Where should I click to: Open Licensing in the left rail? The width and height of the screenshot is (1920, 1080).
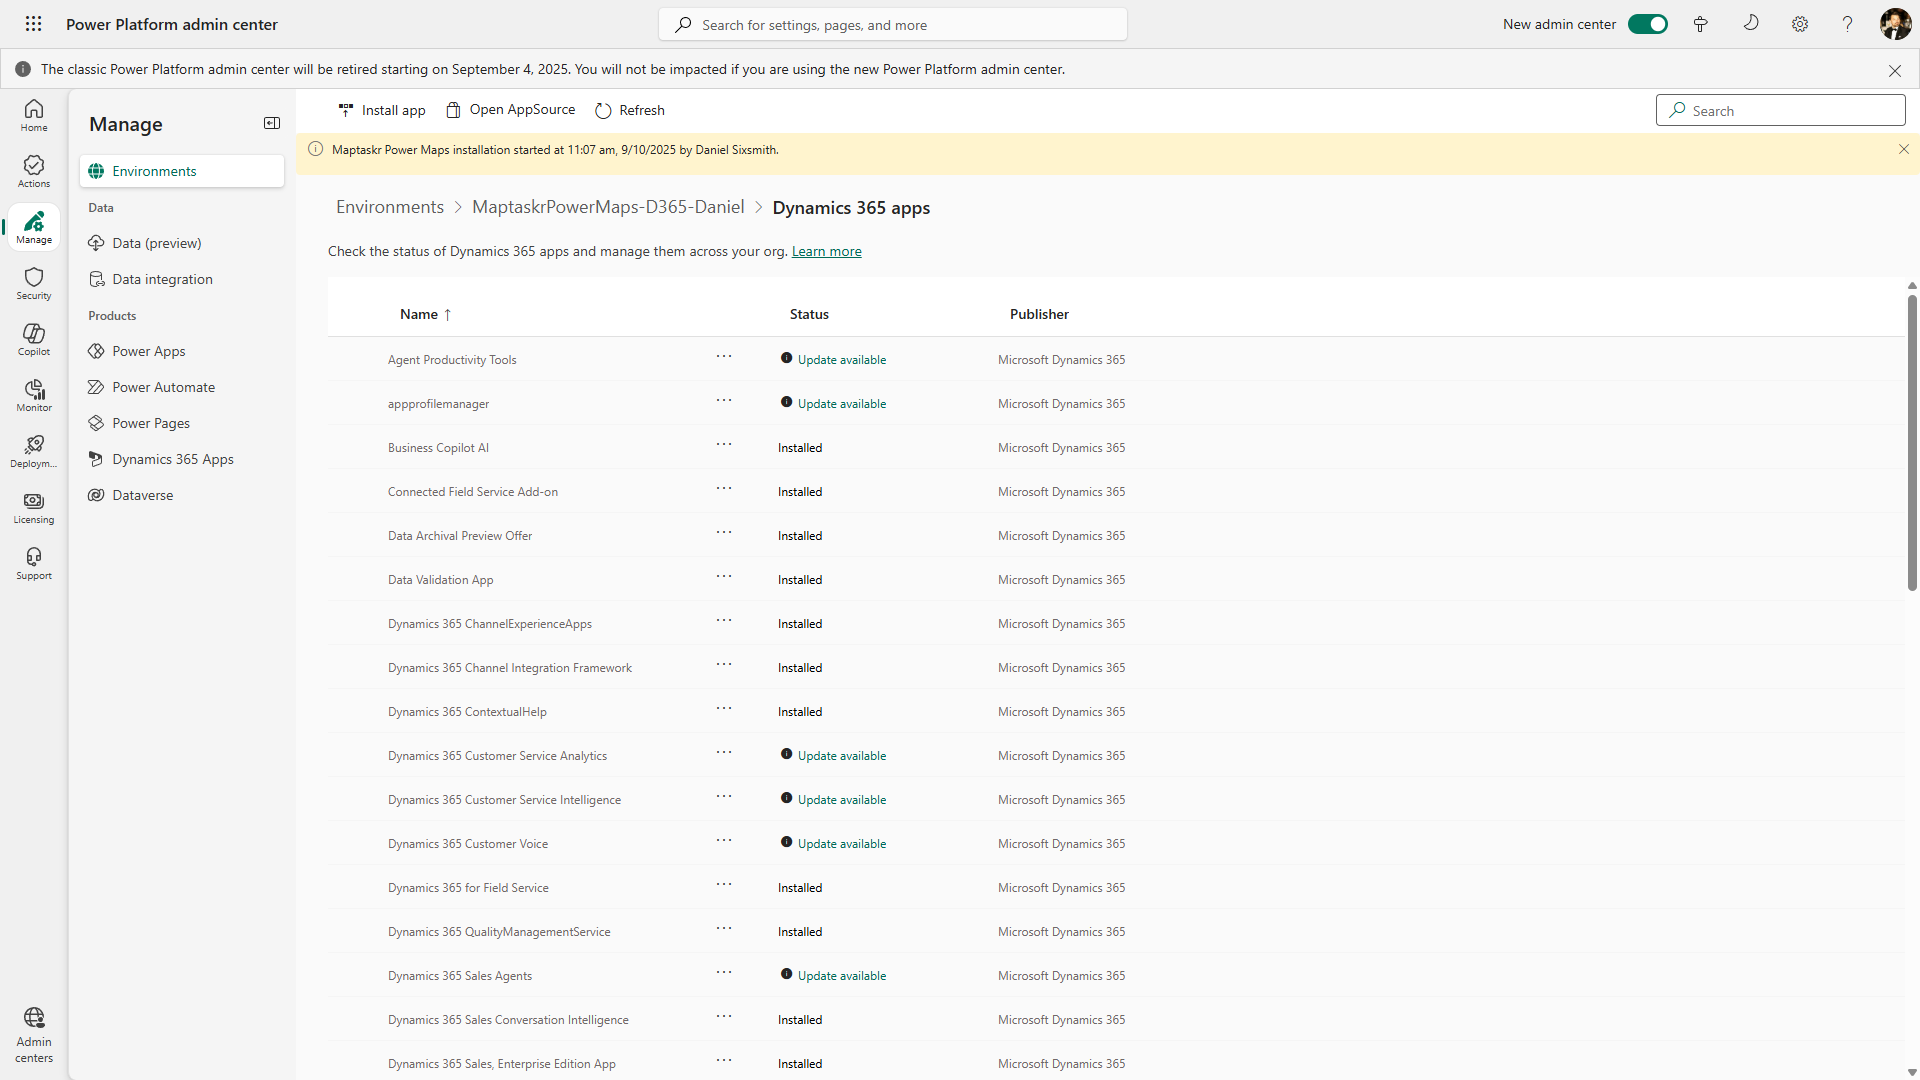point(34,507)
